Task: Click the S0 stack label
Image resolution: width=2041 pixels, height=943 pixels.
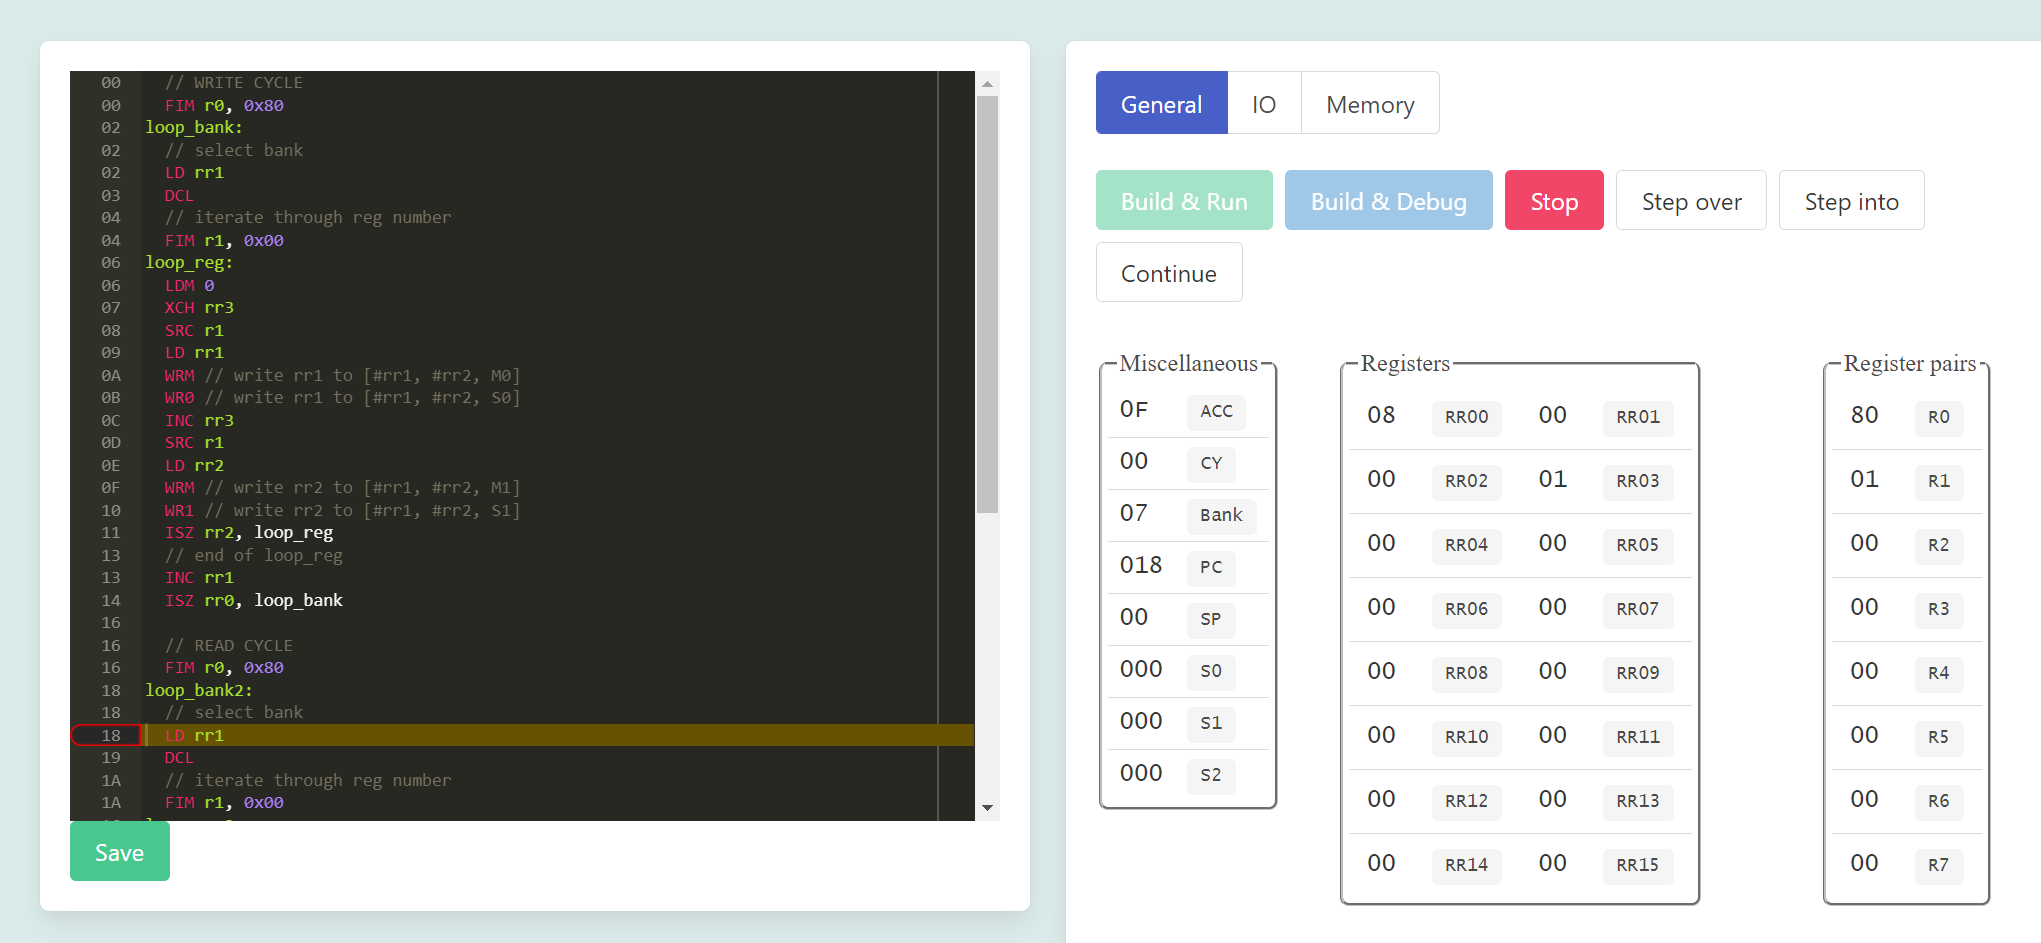Action: [x=1211, y=671]
